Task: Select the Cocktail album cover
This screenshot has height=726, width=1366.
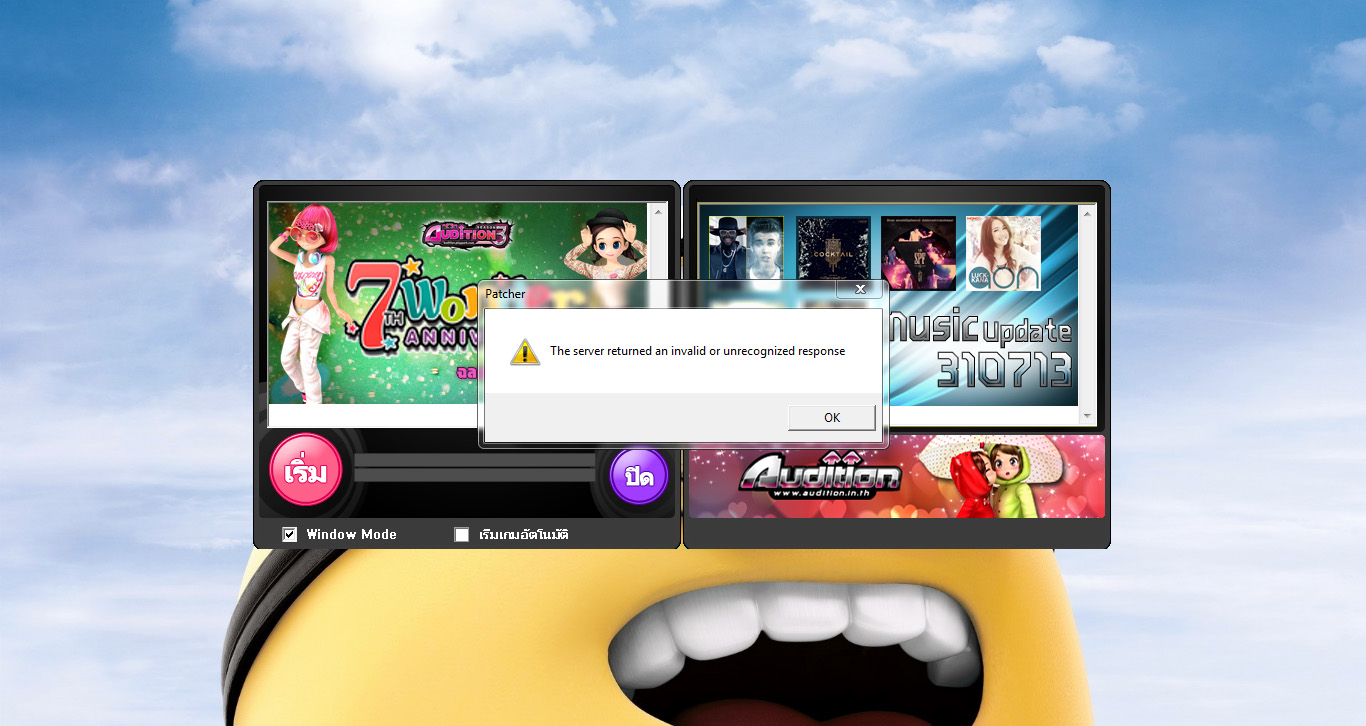Action: [833, 247]
